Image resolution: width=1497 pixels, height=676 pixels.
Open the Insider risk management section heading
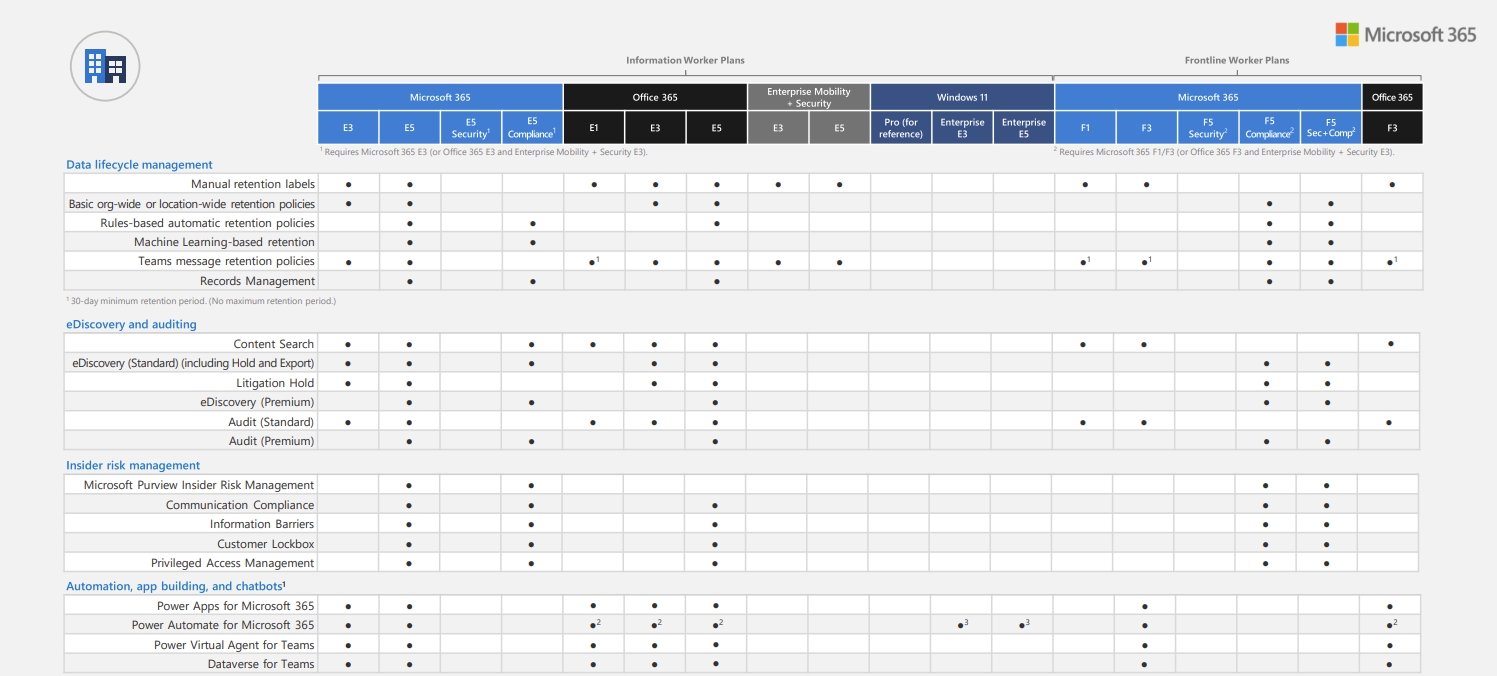[133, 465]
